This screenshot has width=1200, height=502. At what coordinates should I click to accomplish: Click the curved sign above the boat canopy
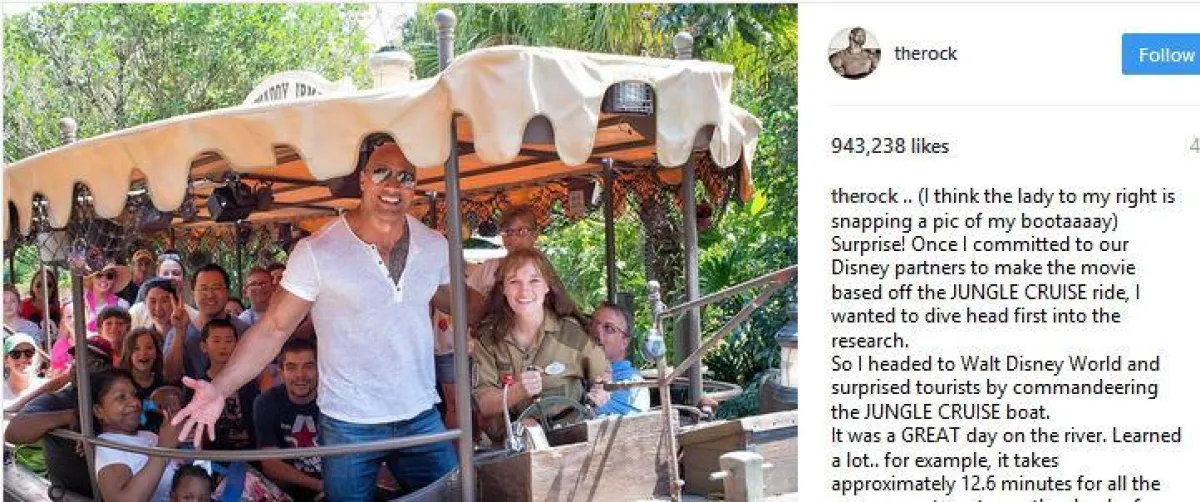tap(292, 88)
